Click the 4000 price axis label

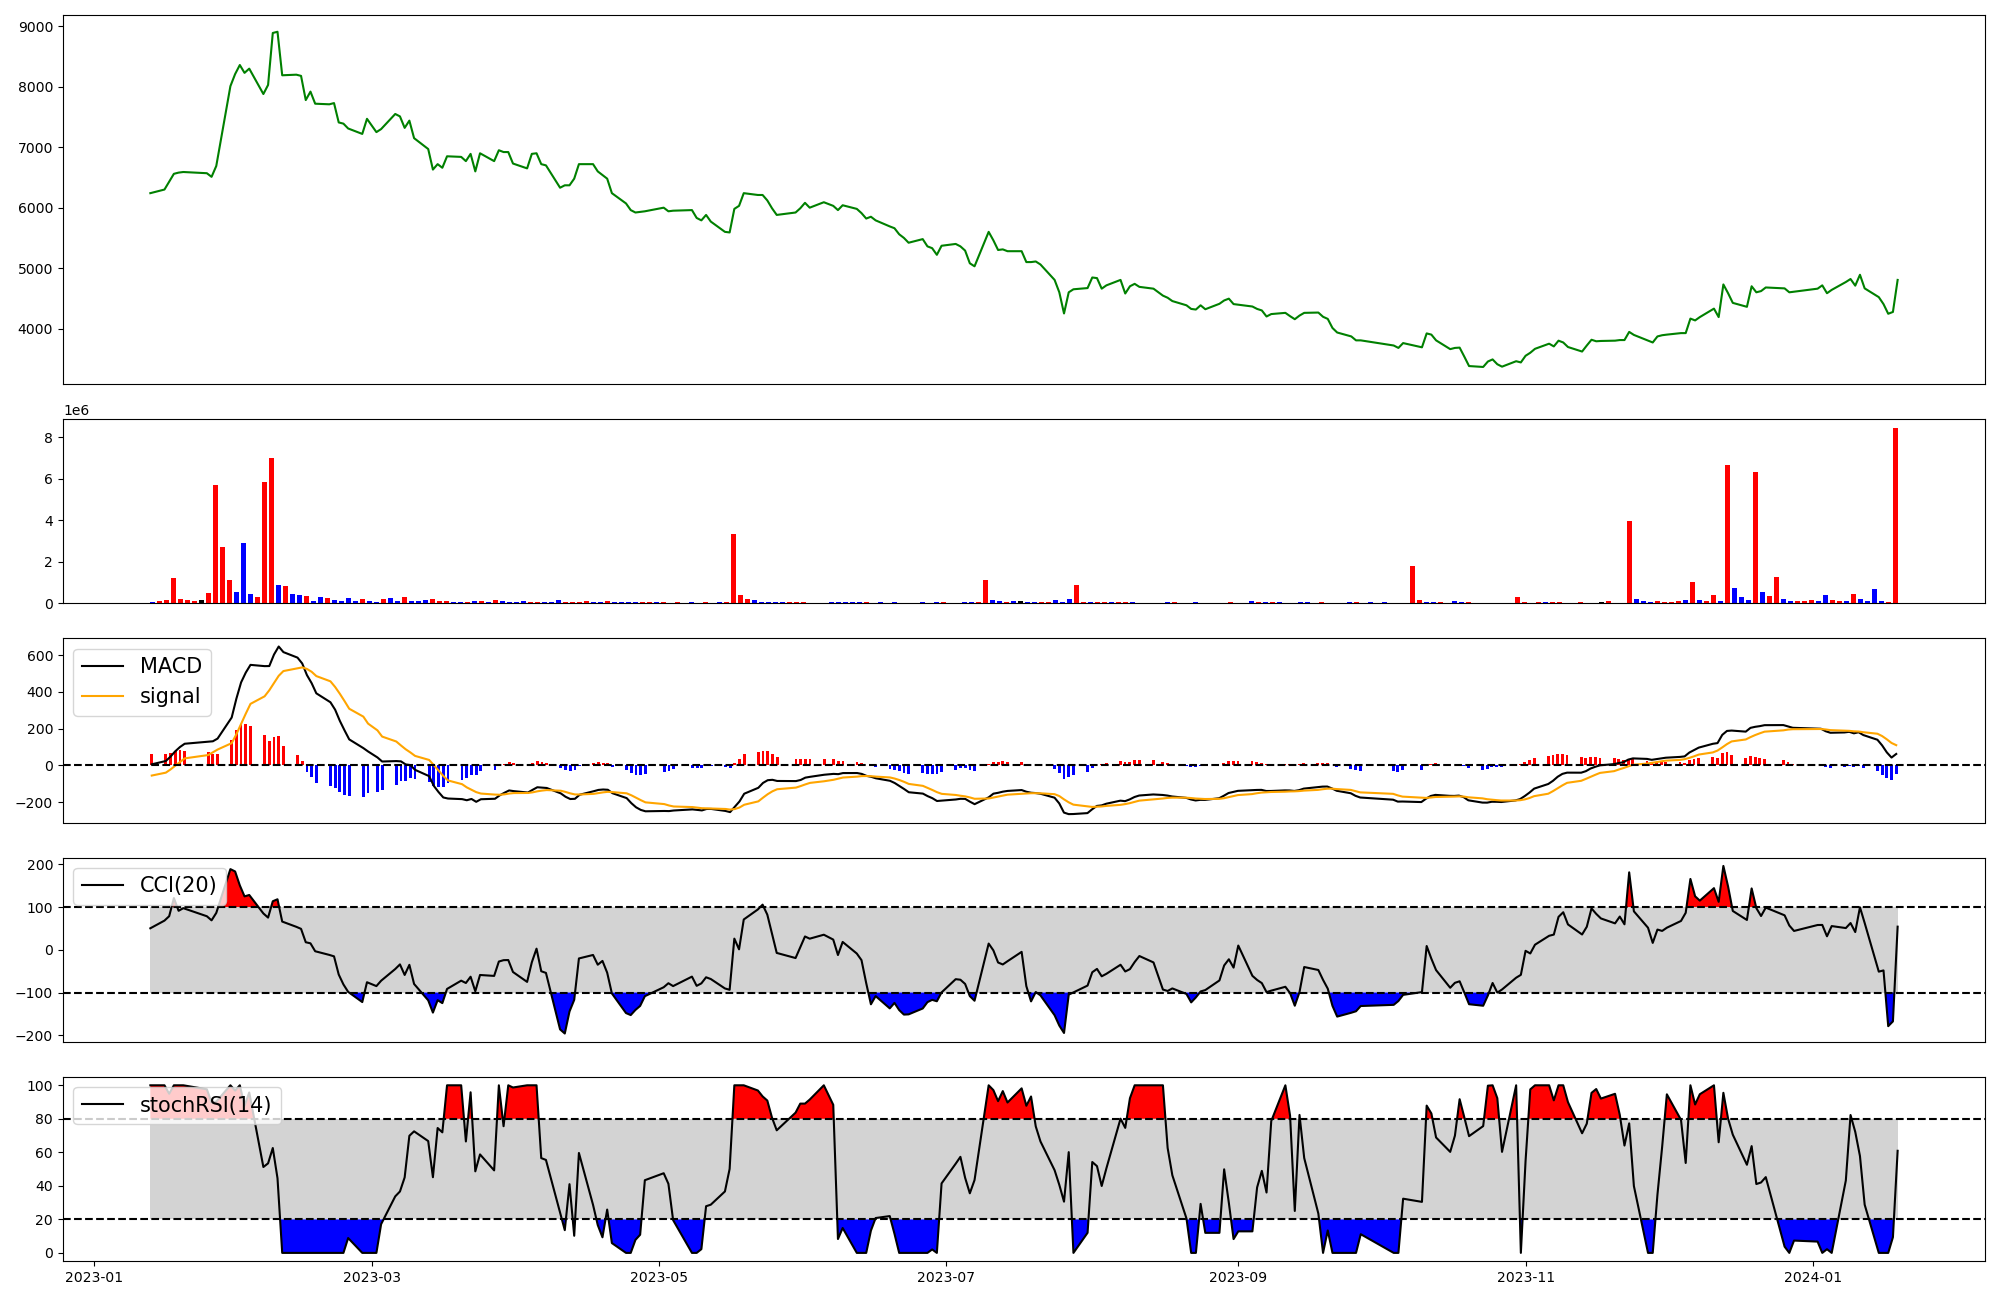(36, 330)
